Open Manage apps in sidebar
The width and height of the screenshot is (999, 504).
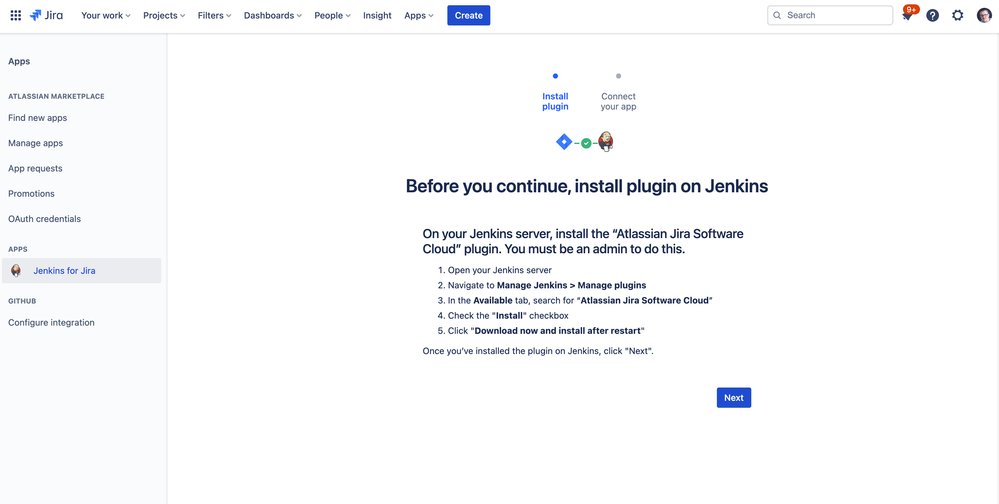point(36,143)
